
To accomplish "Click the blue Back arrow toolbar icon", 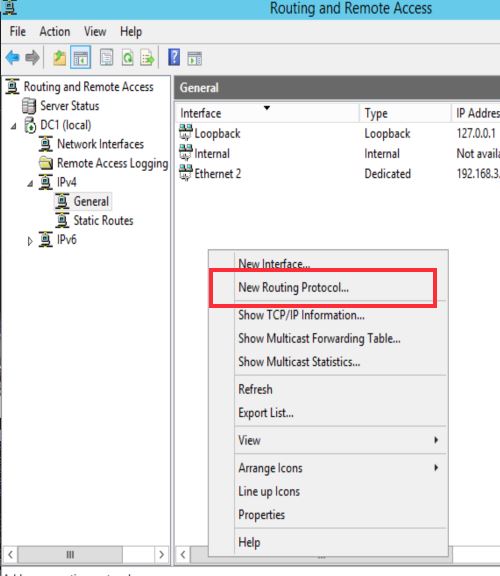I will click(x=13, y=58).
